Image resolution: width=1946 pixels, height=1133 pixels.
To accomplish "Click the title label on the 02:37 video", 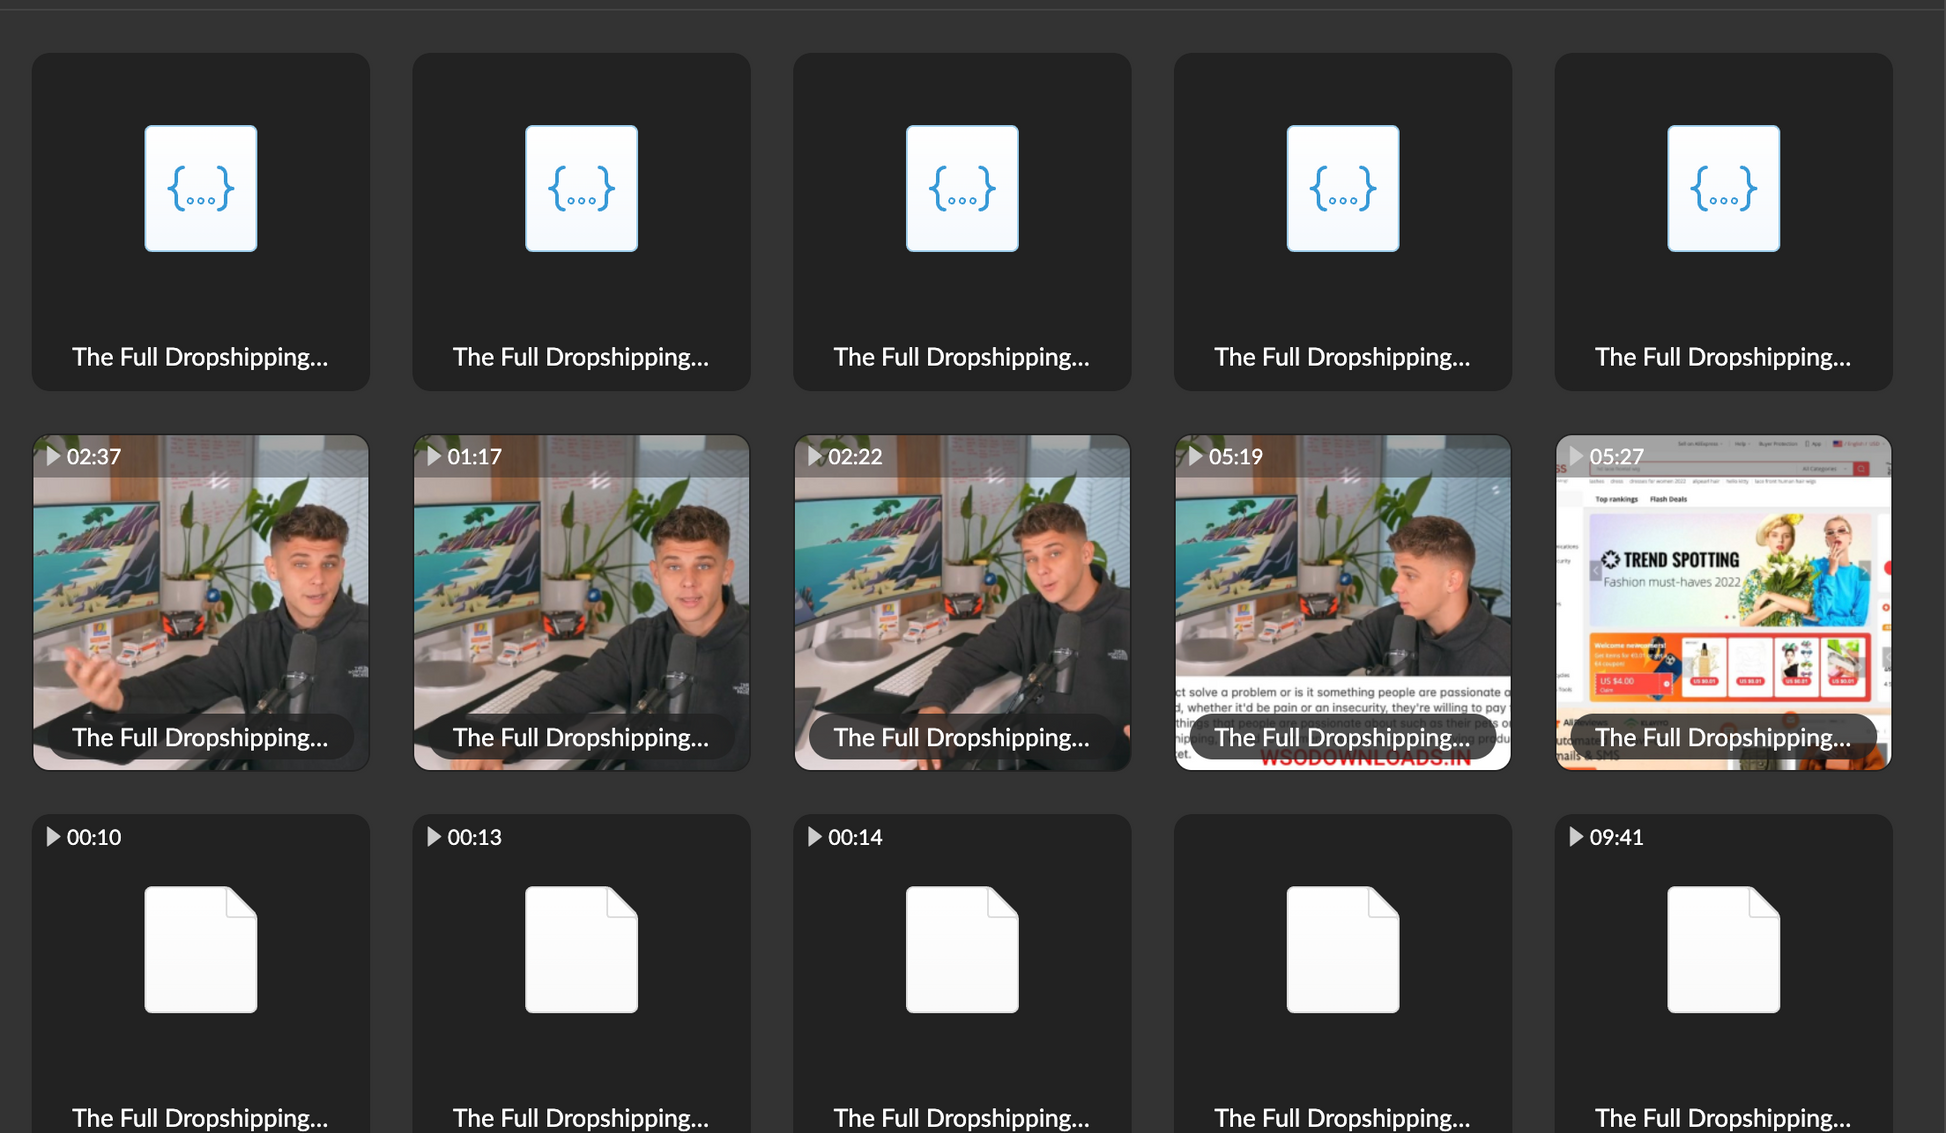I will 200,737.
